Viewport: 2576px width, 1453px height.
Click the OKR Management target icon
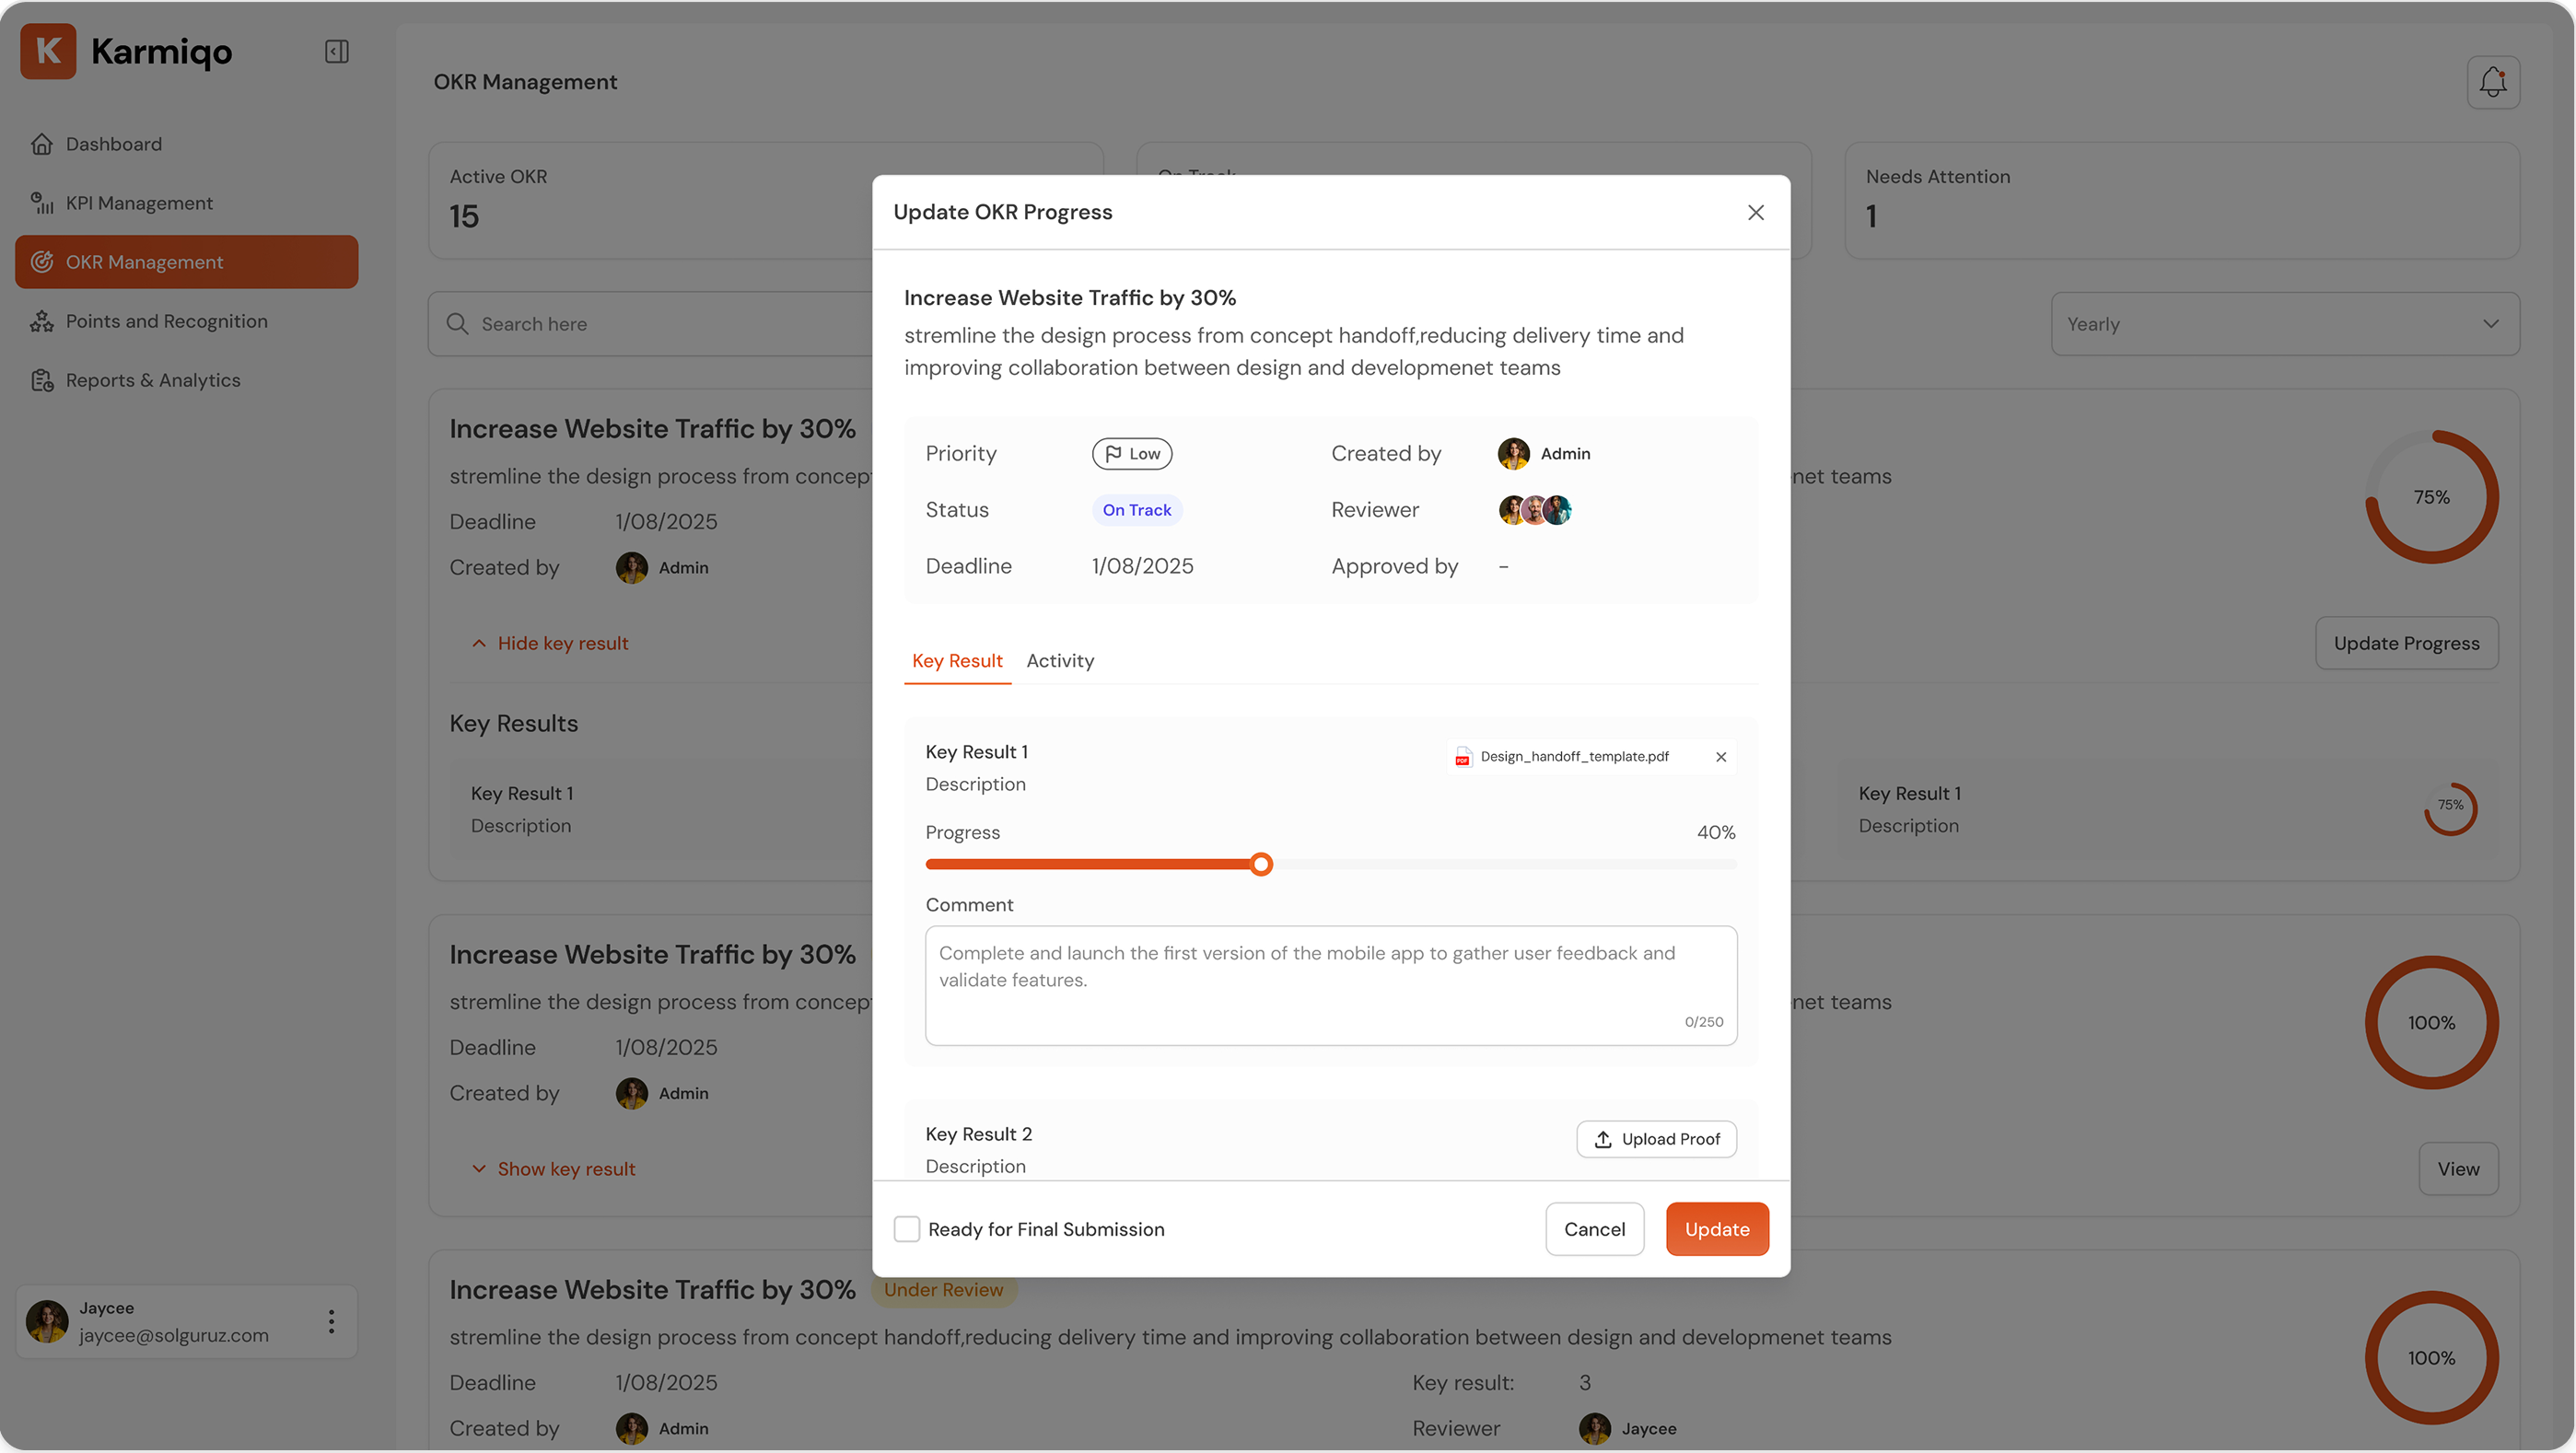pos(41,262)
